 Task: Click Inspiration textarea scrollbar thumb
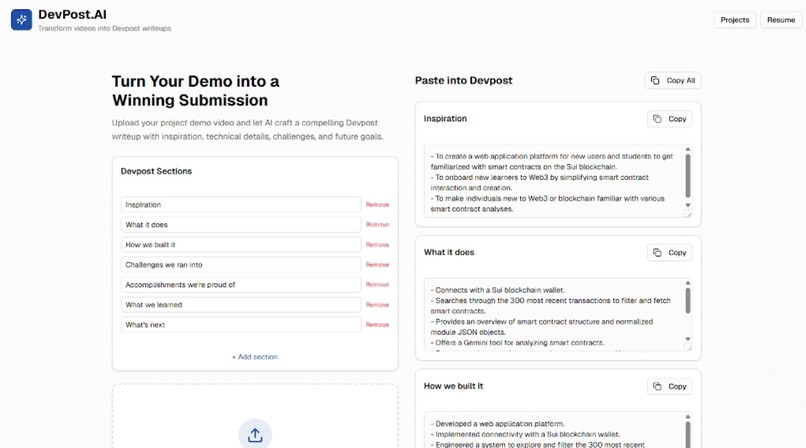(x=688, y=176)
